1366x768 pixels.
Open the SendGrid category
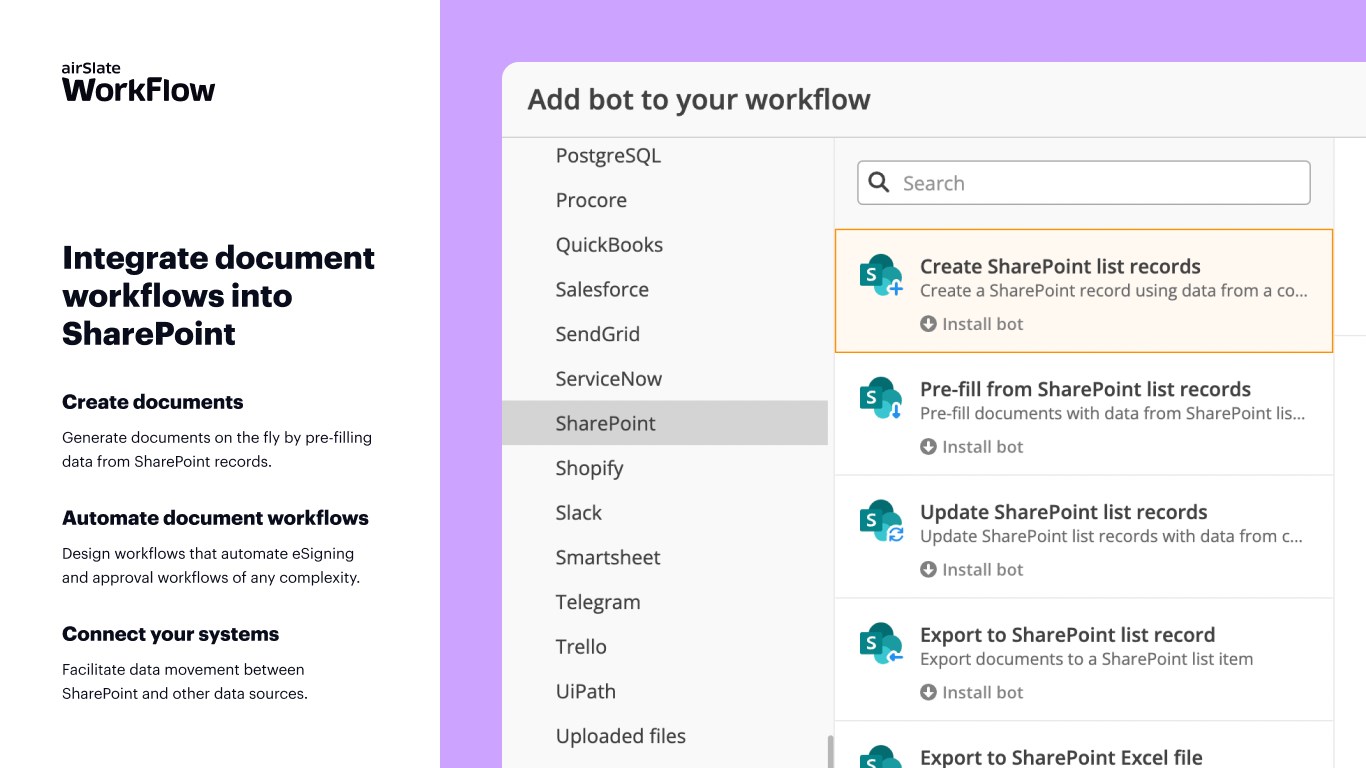coord(598,334)
